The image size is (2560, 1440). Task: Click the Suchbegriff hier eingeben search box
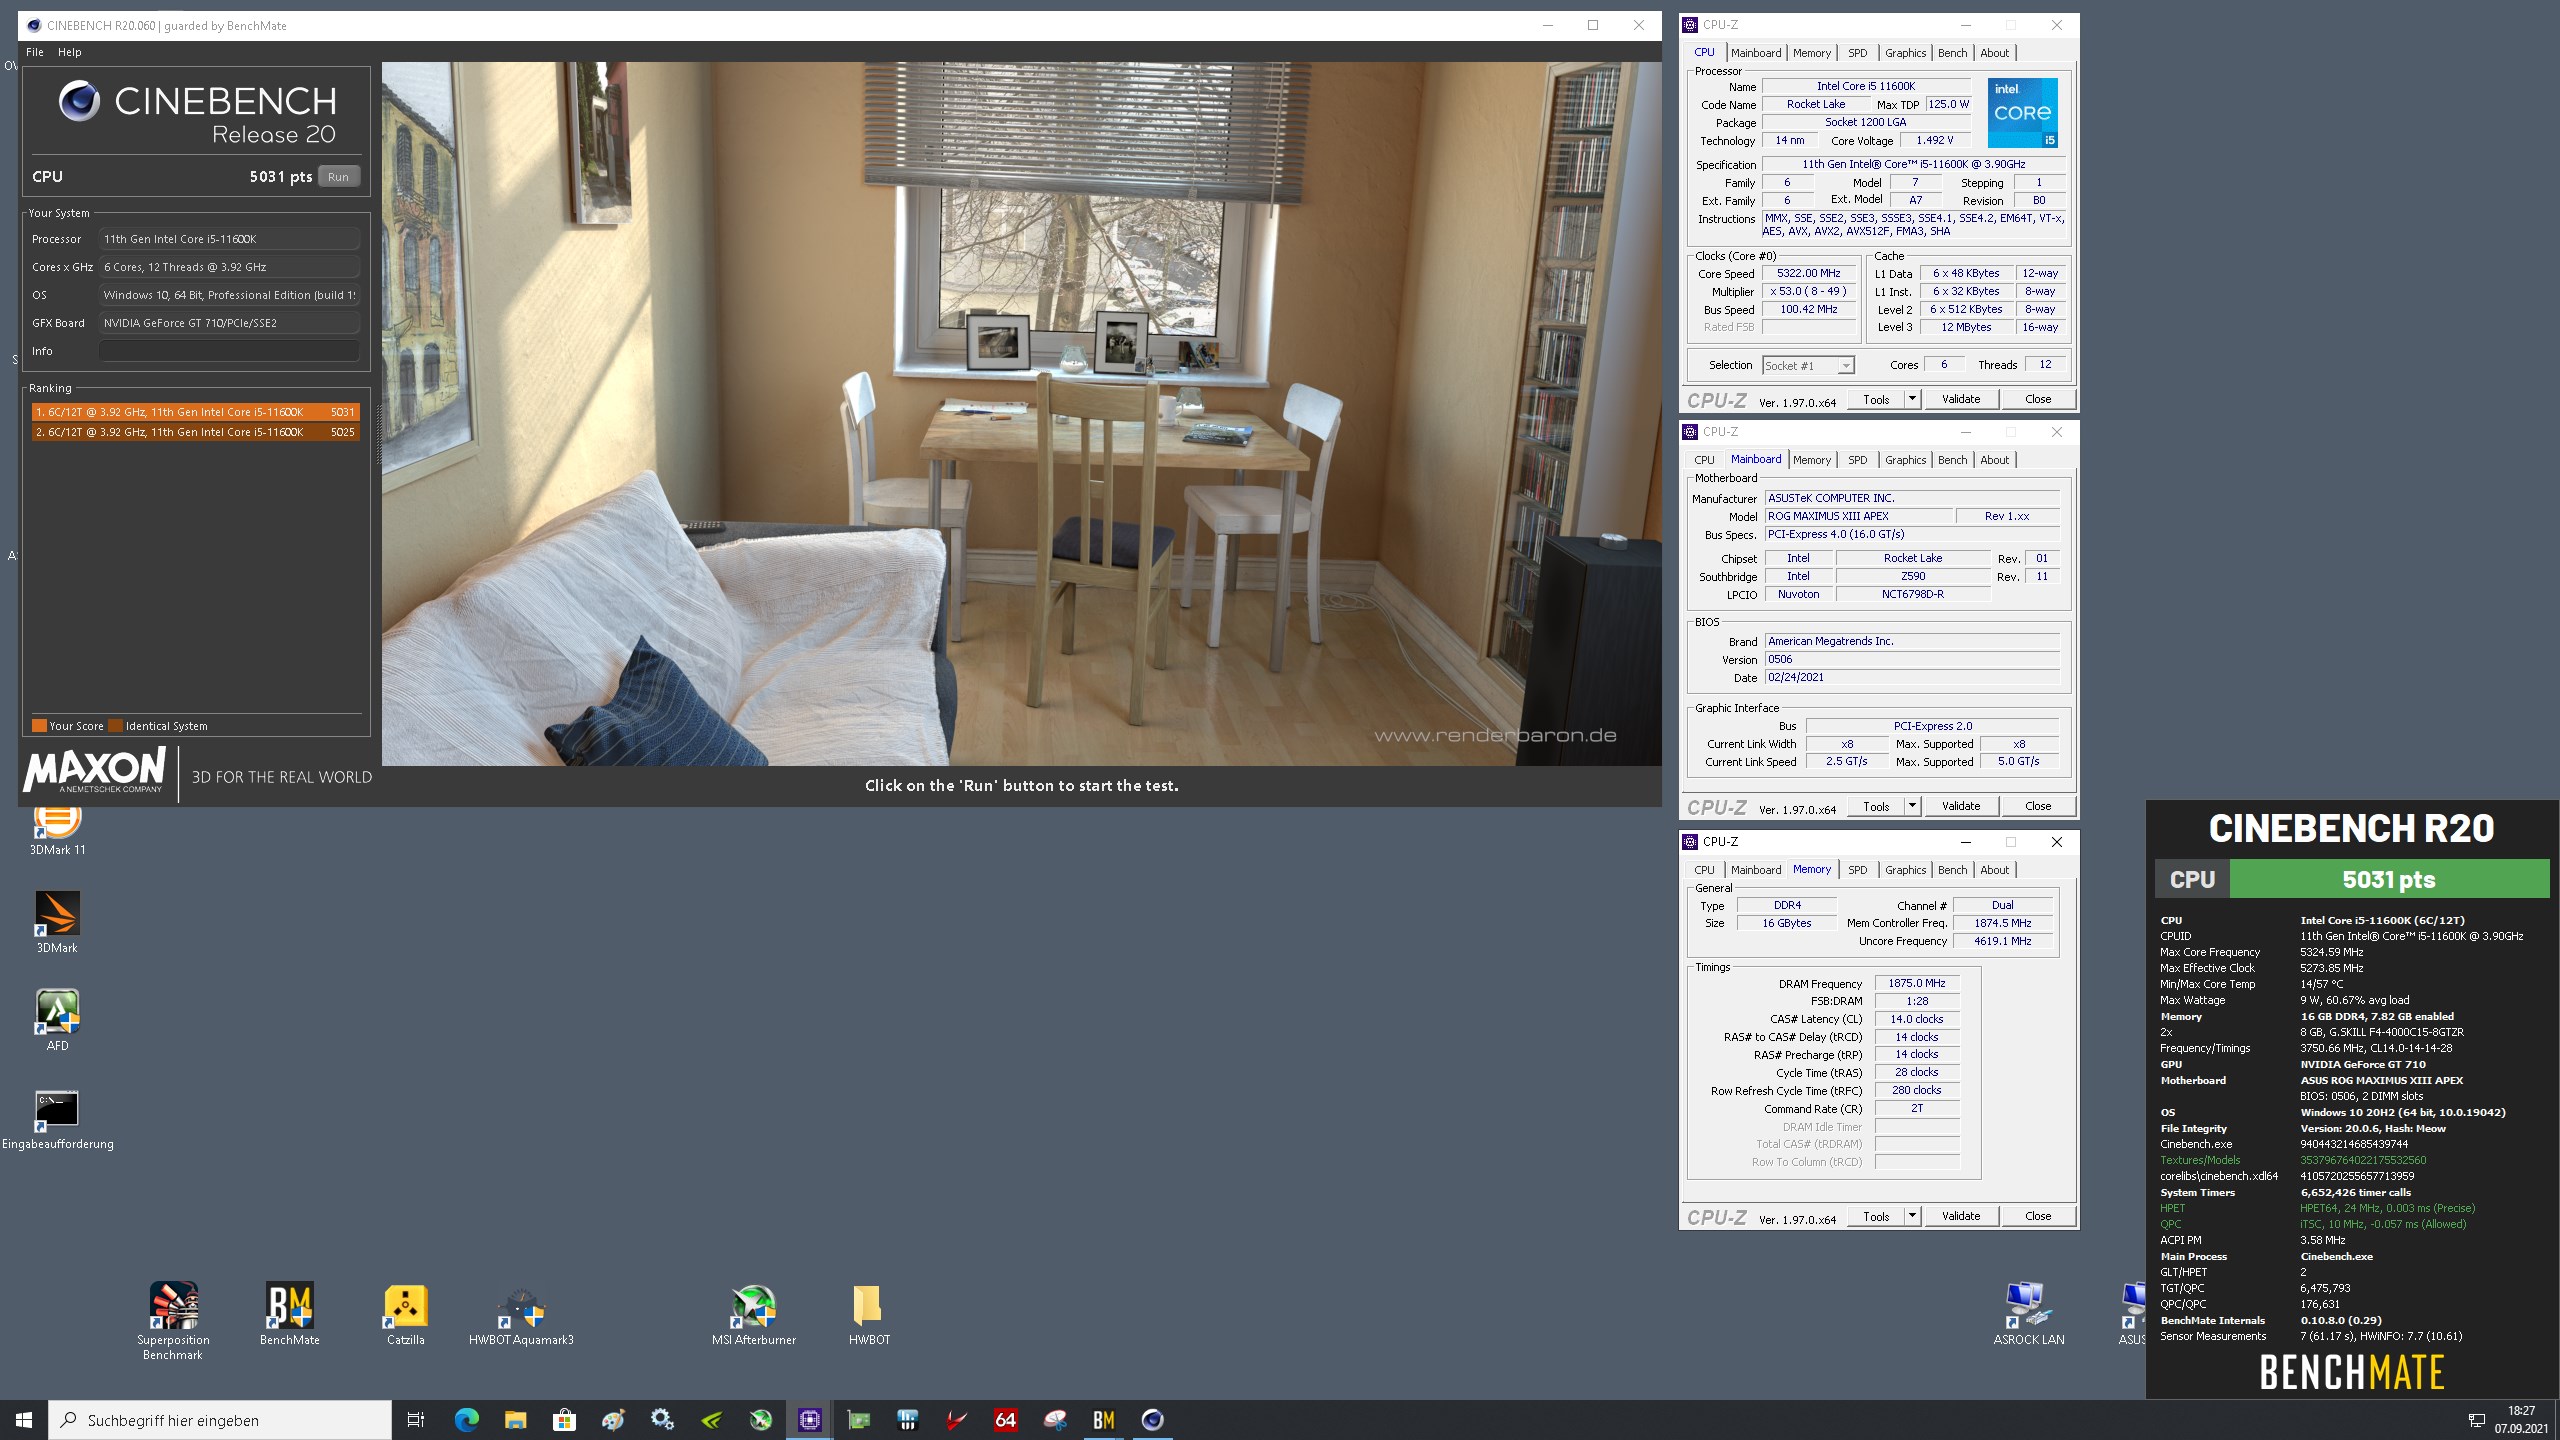pyautogui.click(x=220, y=1420)
